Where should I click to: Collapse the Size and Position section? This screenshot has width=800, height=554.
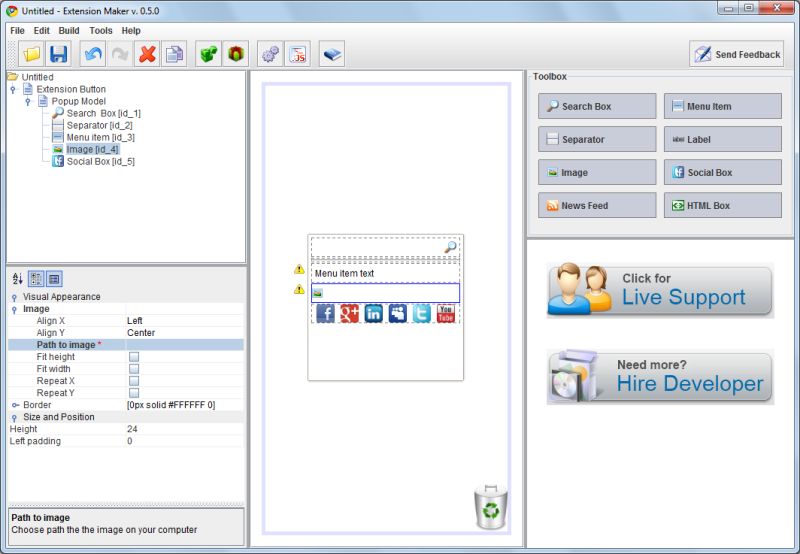tap(14, 417)
